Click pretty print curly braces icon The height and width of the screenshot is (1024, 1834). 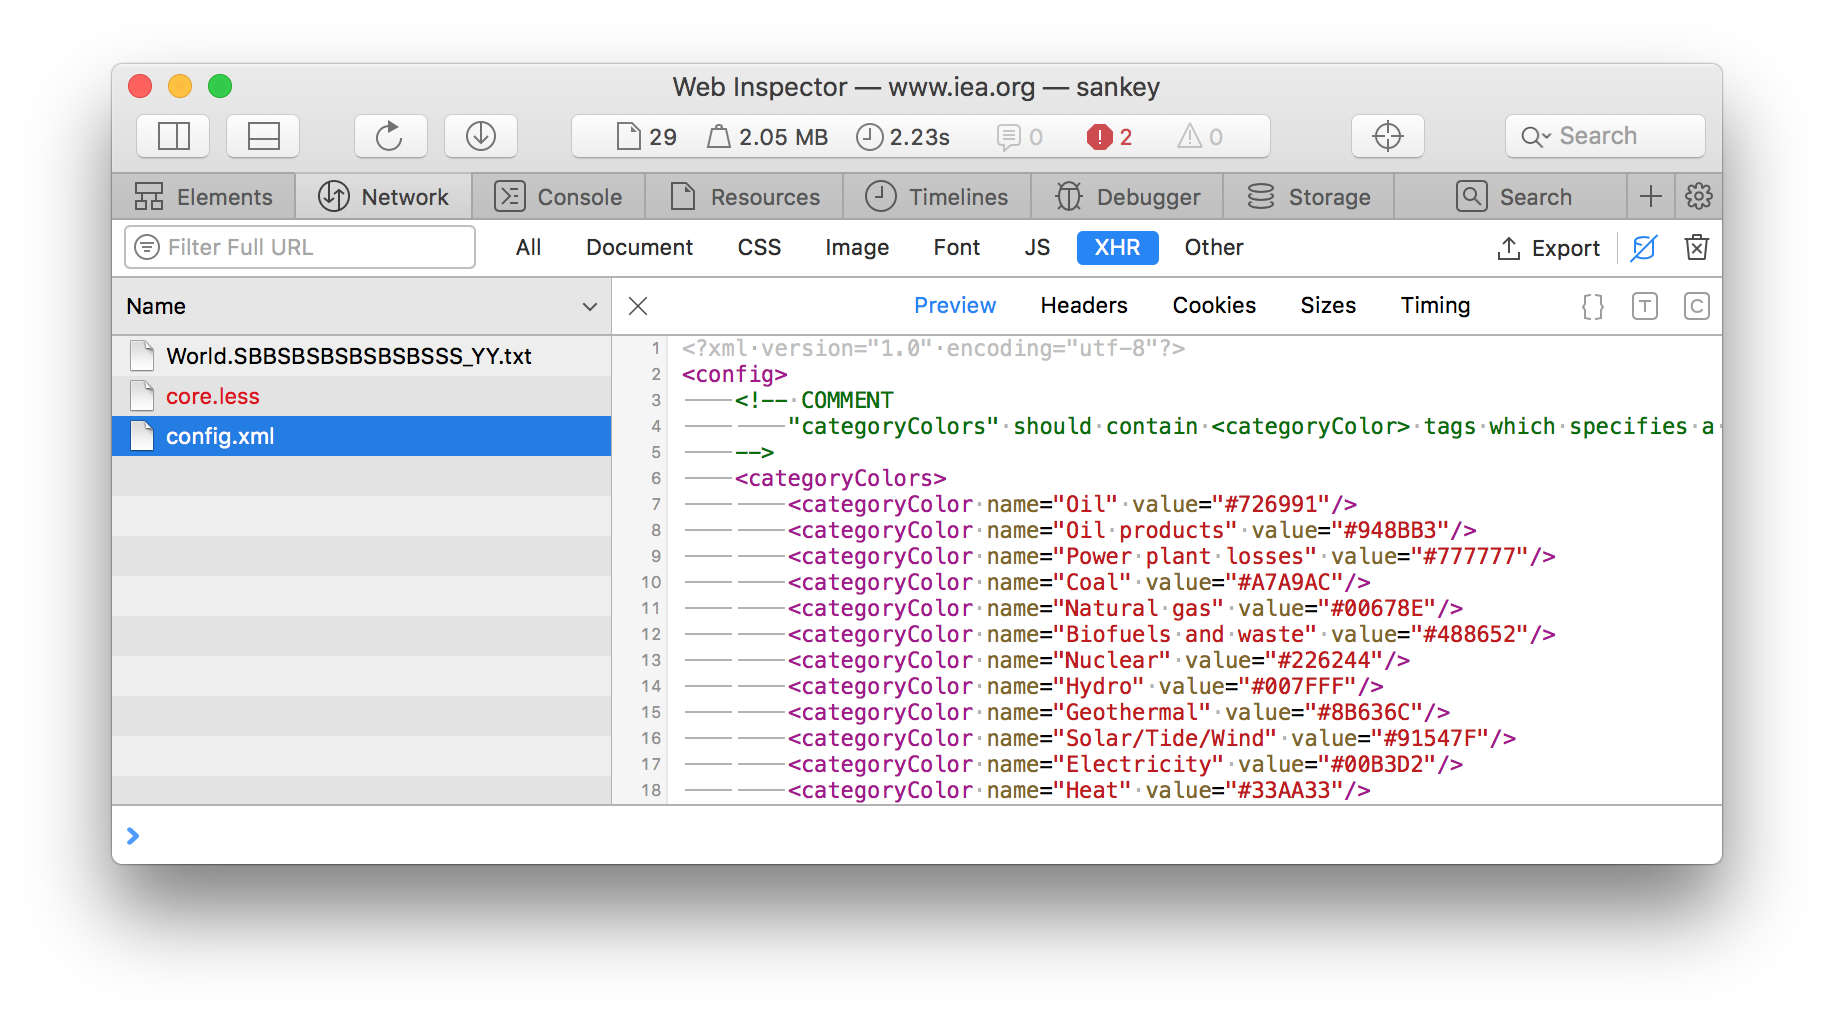(x=1592, y=306)
